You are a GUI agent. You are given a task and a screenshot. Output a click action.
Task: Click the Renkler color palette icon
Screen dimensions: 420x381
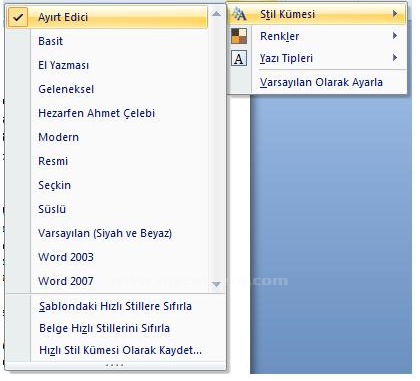pos(239,36)
